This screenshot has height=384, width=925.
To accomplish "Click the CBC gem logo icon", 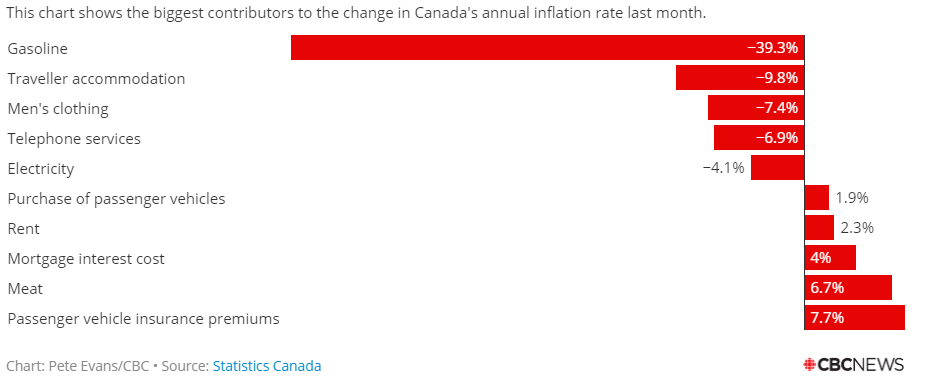I will [x=809, y=365].
